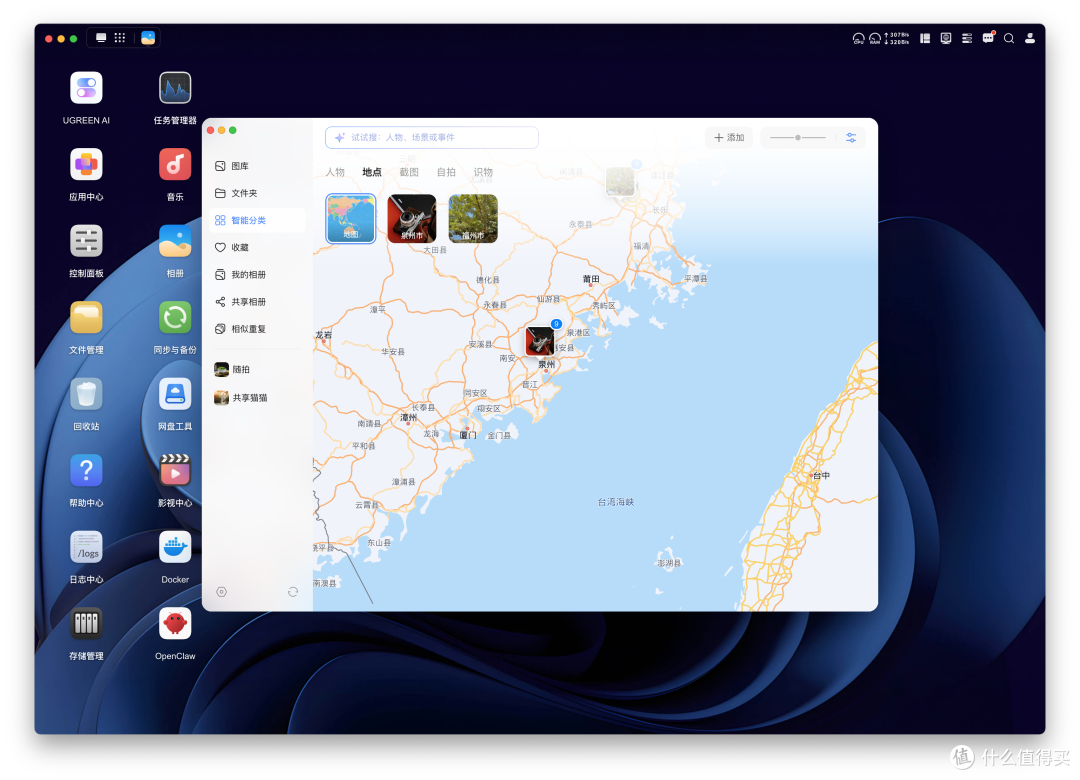Viewport: 1080px width, 780px height.
Task: Click the search magnifier in top bar
Action: click(1009, 39)
